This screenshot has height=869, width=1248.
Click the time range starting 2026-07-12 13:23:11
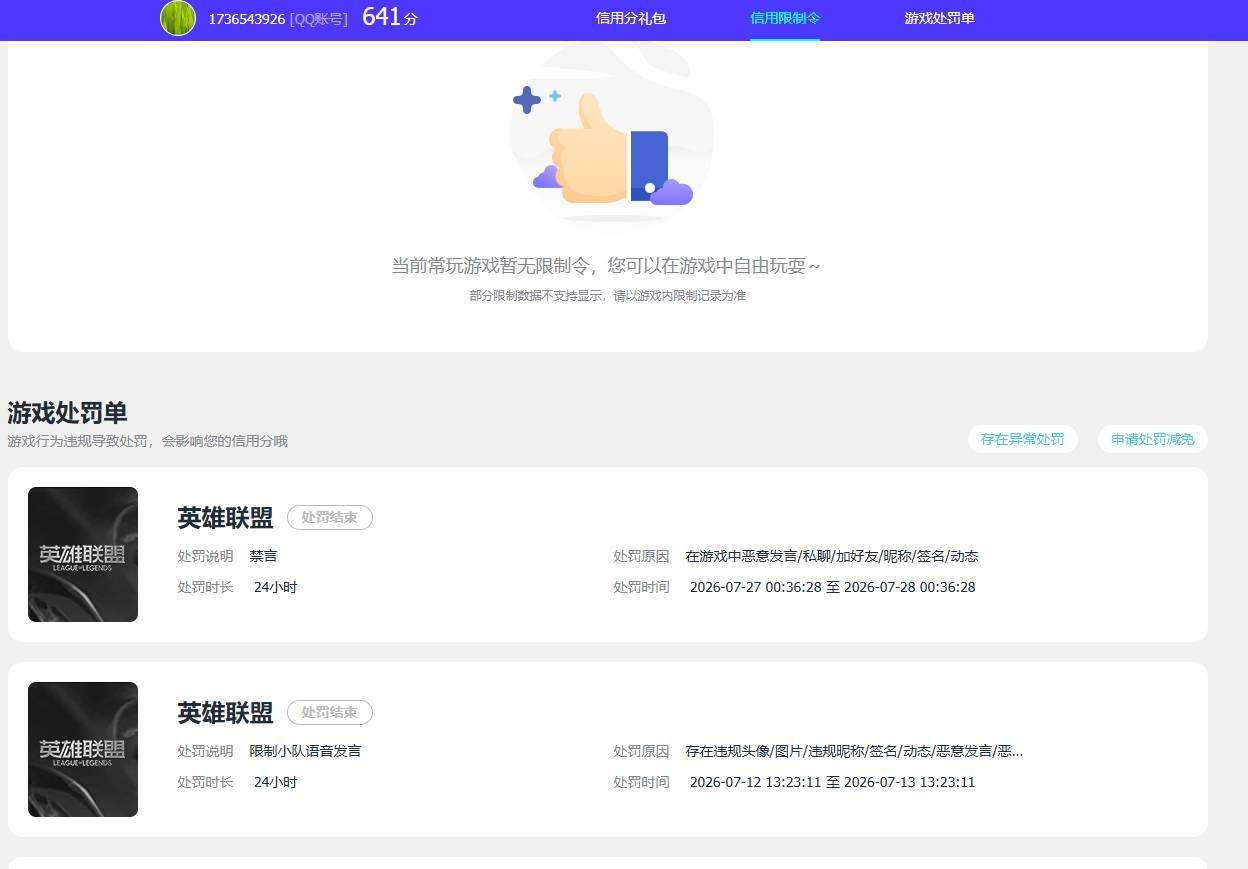(x=832, y=782)
